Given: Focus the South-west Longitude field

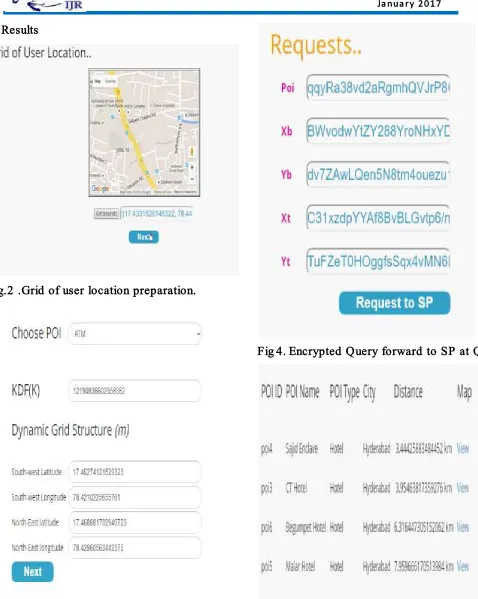Looking at the screenshot, I should (x=135, y=497).
